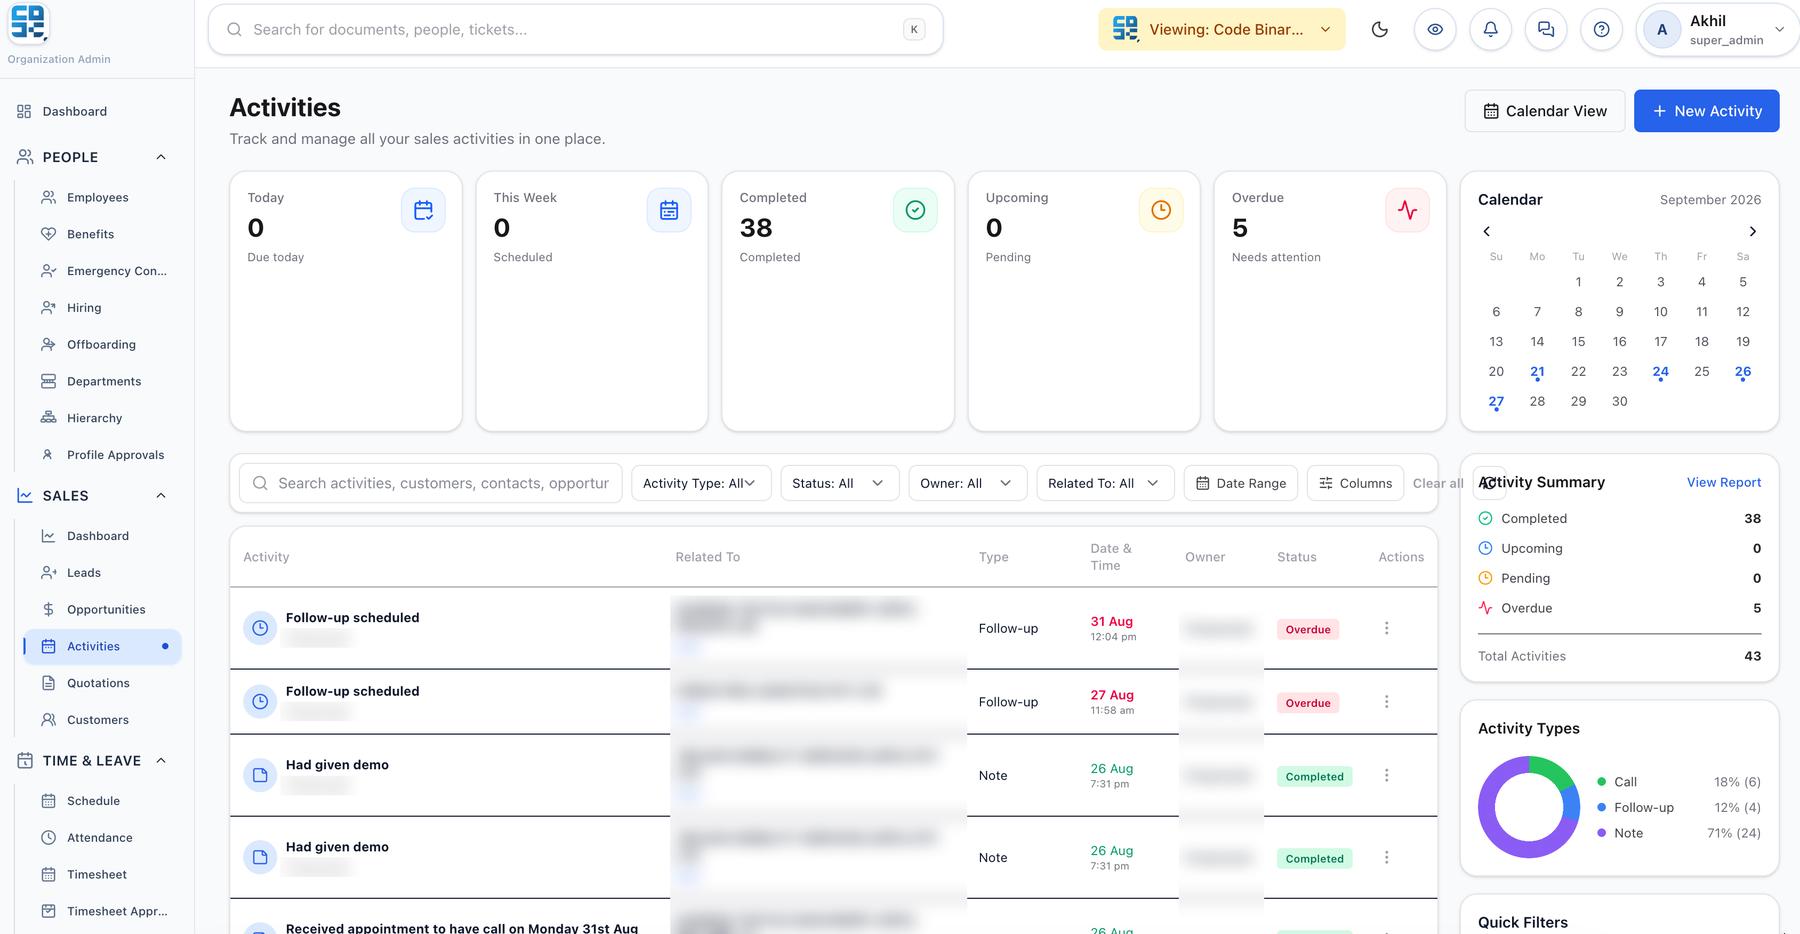Click the activity types donut chart
The height and width of the screenshot is (934, 1800).
pos(1529,807)
